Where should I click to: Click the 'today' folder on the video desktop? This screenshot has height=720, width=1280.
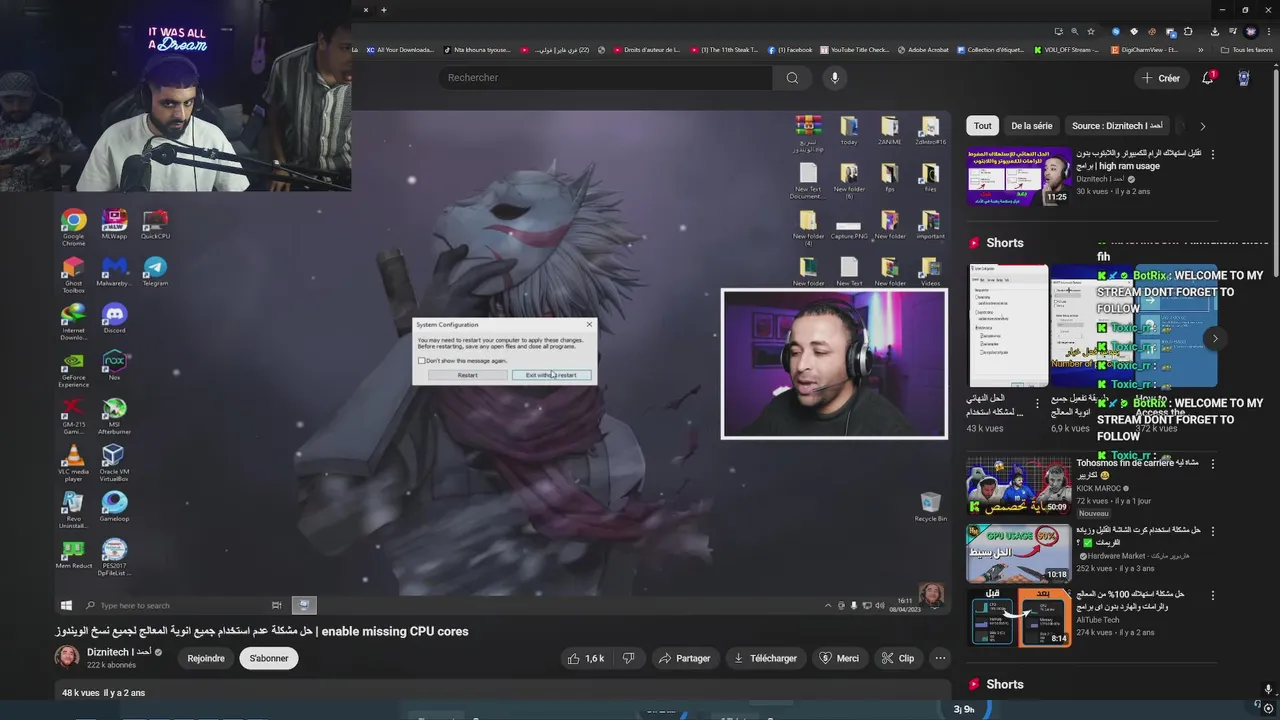click(849, 130)
